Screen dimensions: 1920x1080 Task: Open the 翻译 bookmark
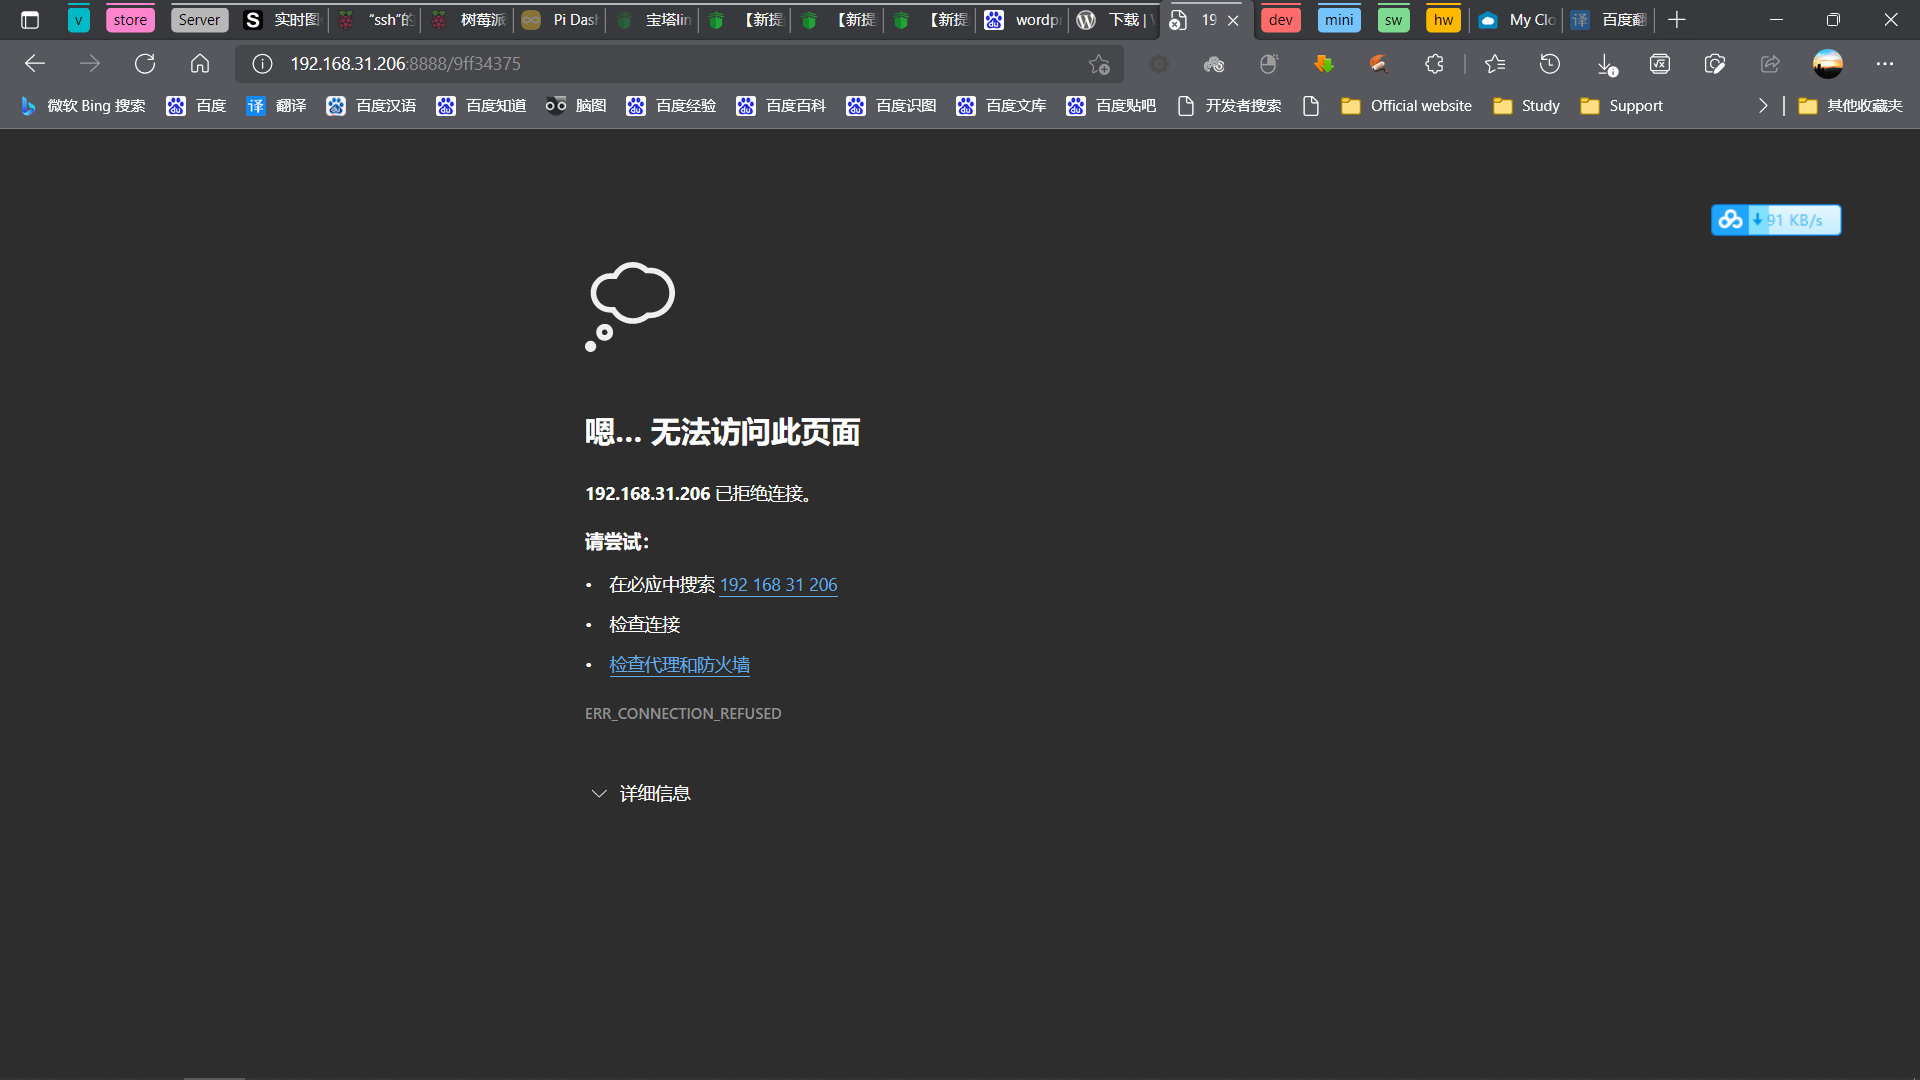pos(277,106)
